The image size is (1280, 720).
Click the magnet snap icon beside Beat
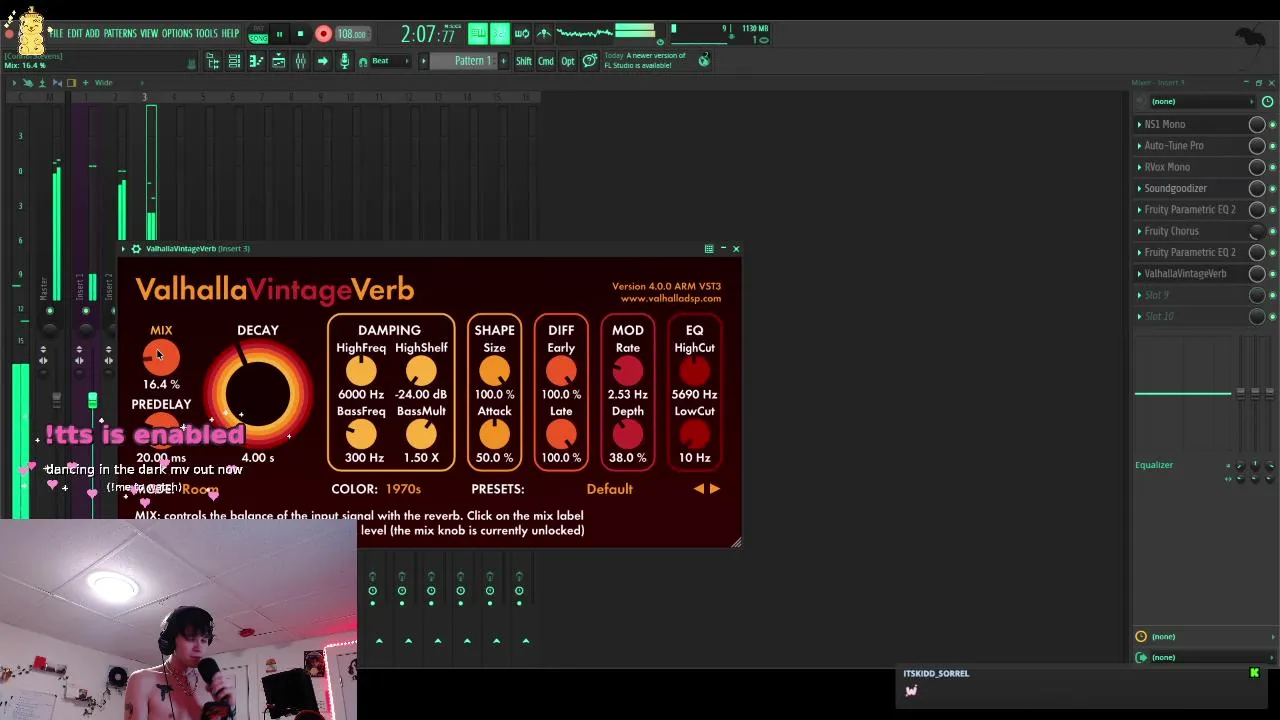coord(363,62)
